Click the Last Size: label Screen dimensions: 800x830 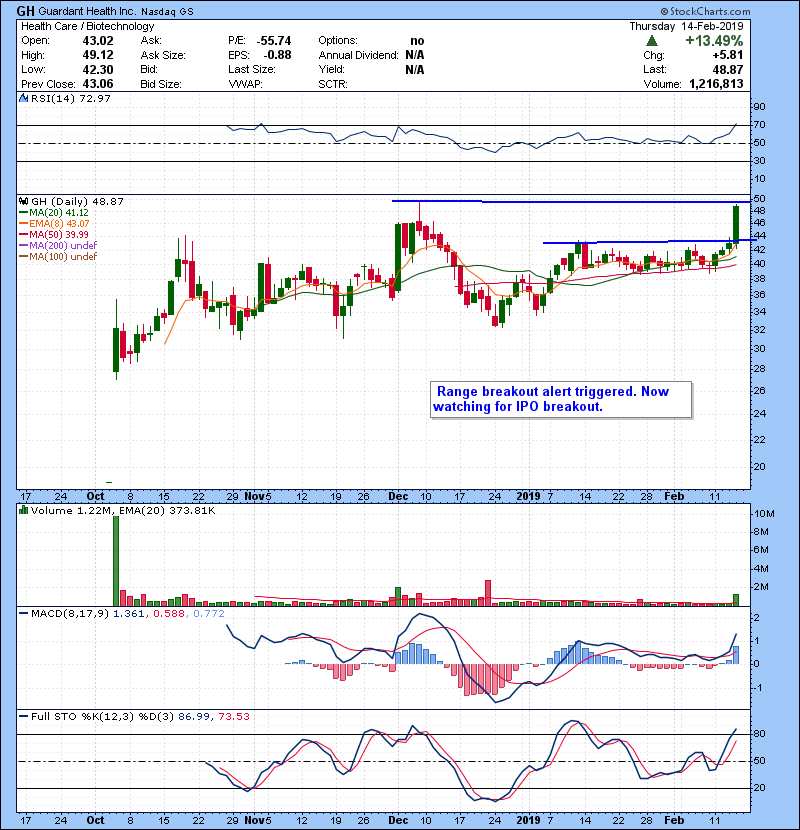click(x=251, y=69)
